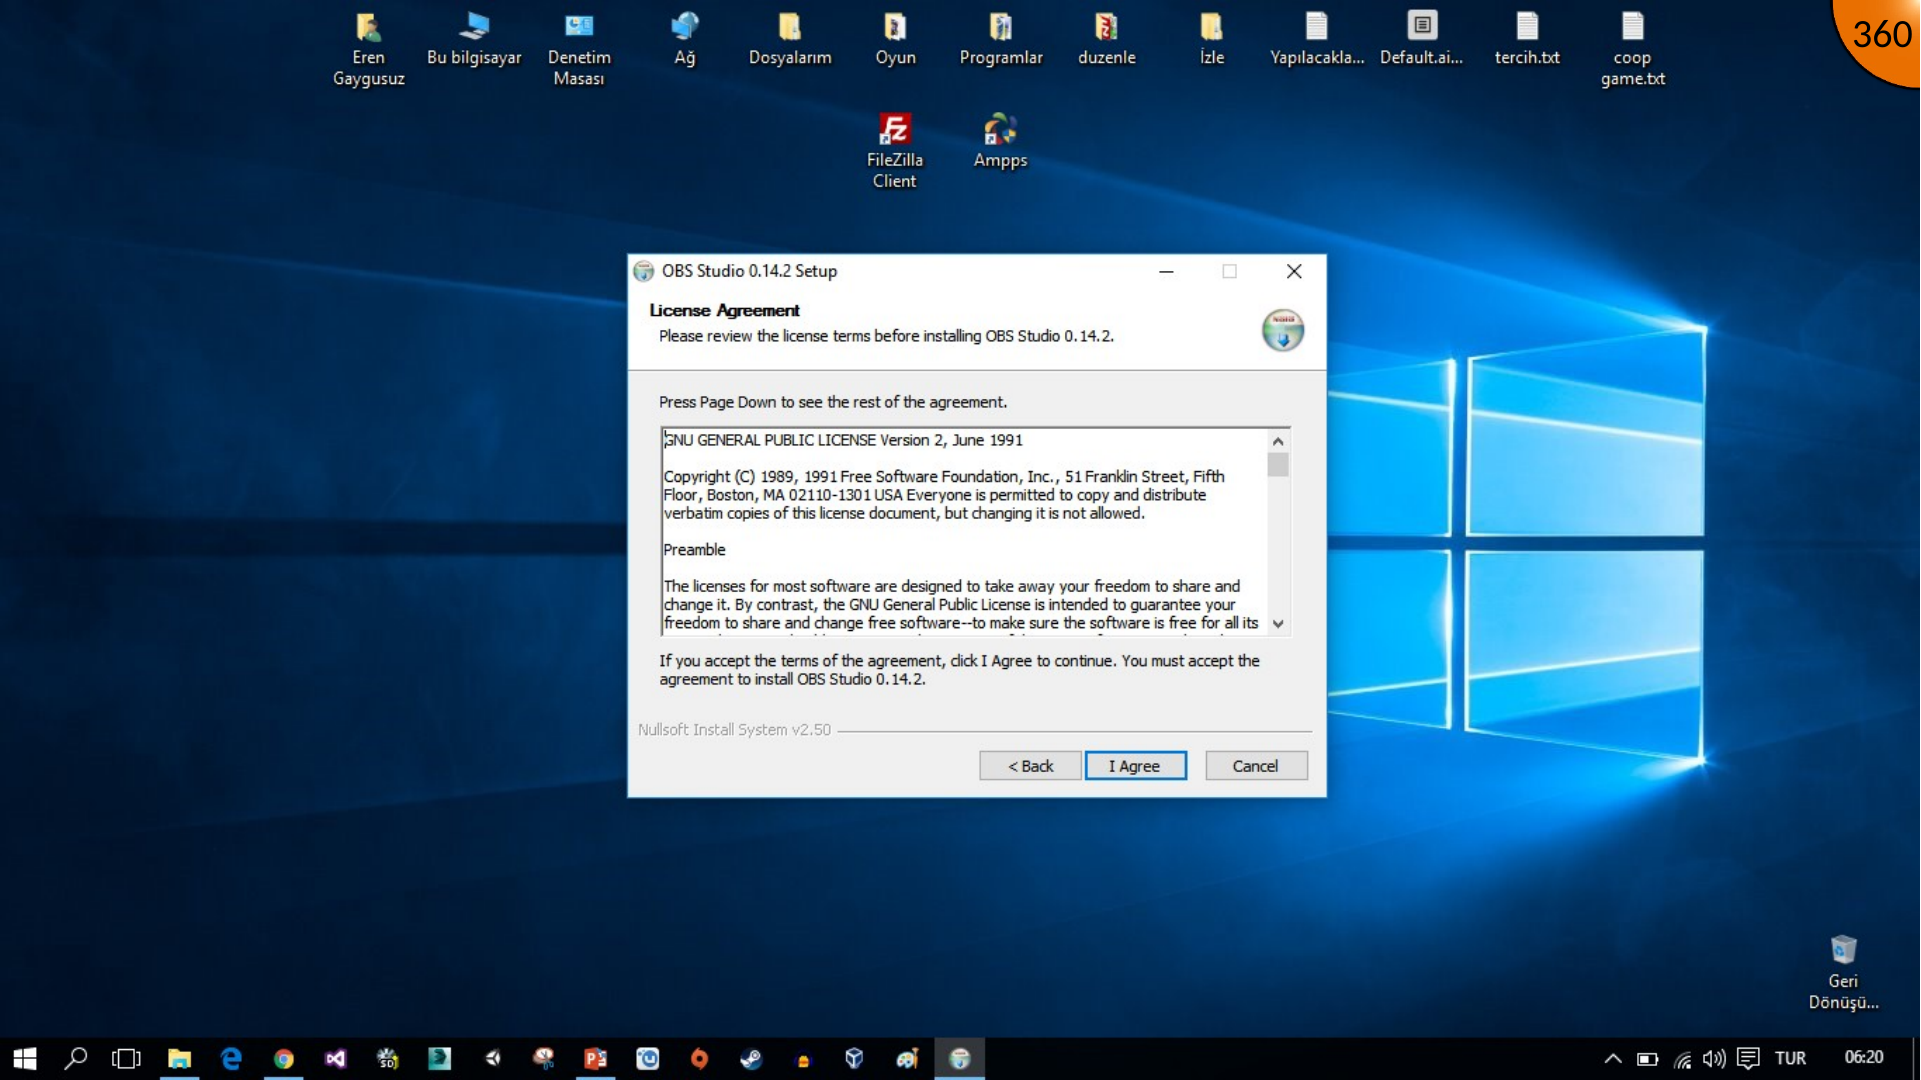The width and height of the screenshot is (1921, 1080).
Task: Open taskbar search magnifier
Action: 76,1058
